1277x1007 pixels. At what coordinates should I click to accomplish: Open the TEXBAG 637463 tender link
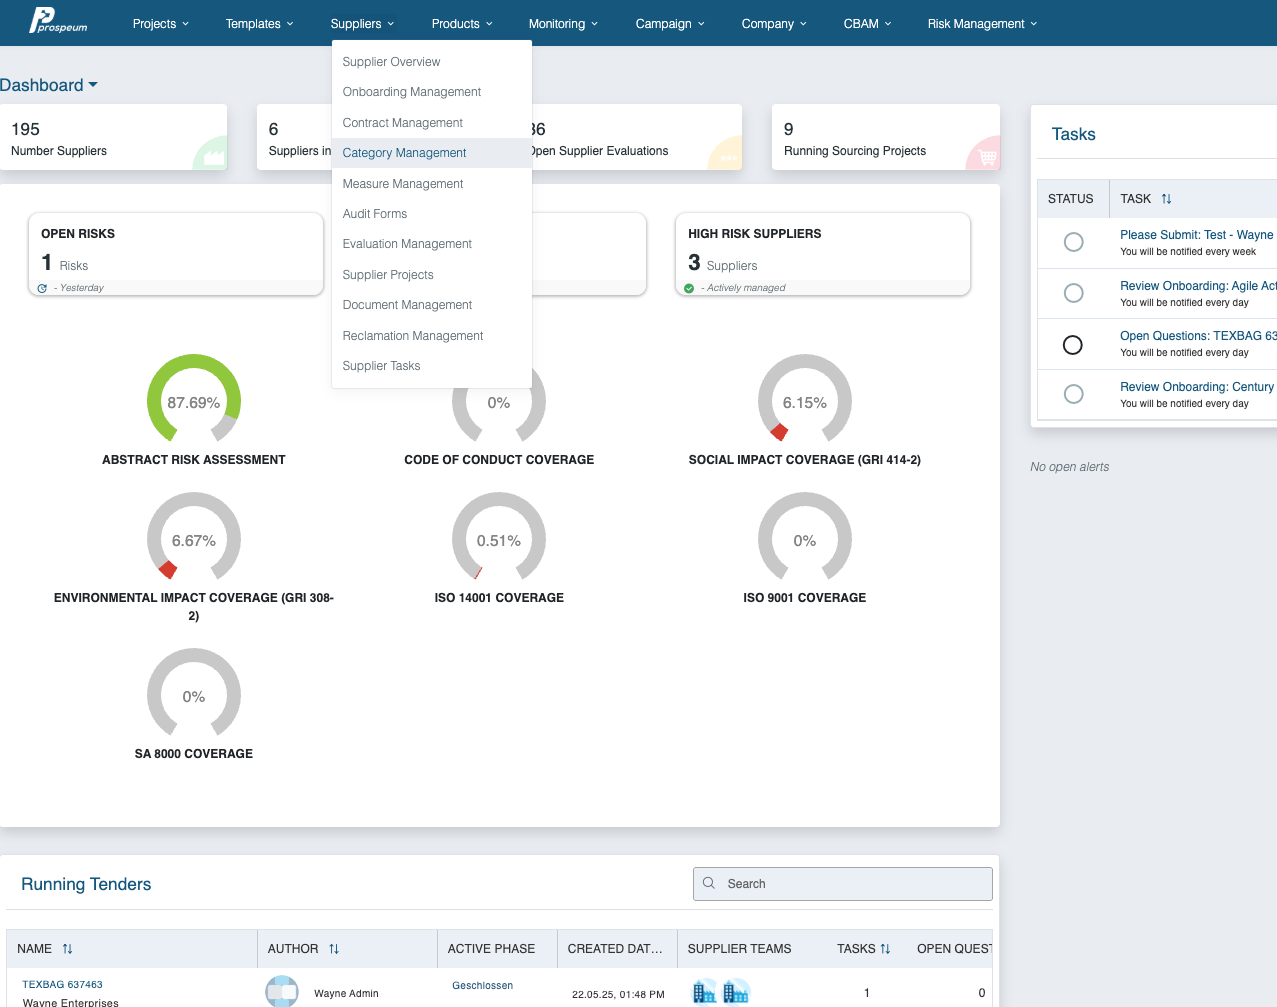[62, 985]
